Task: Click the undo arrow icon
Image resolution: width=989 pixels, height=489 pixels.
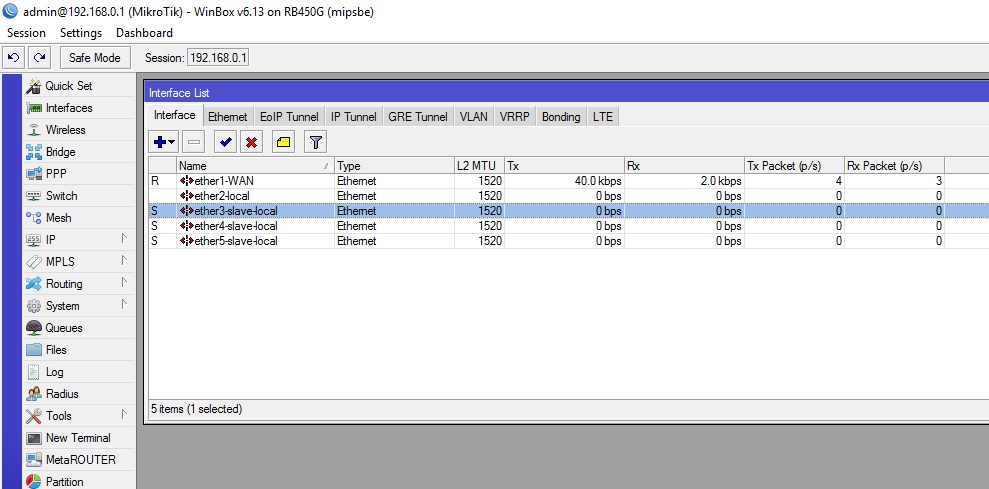Action: click(x=13, y=57)
